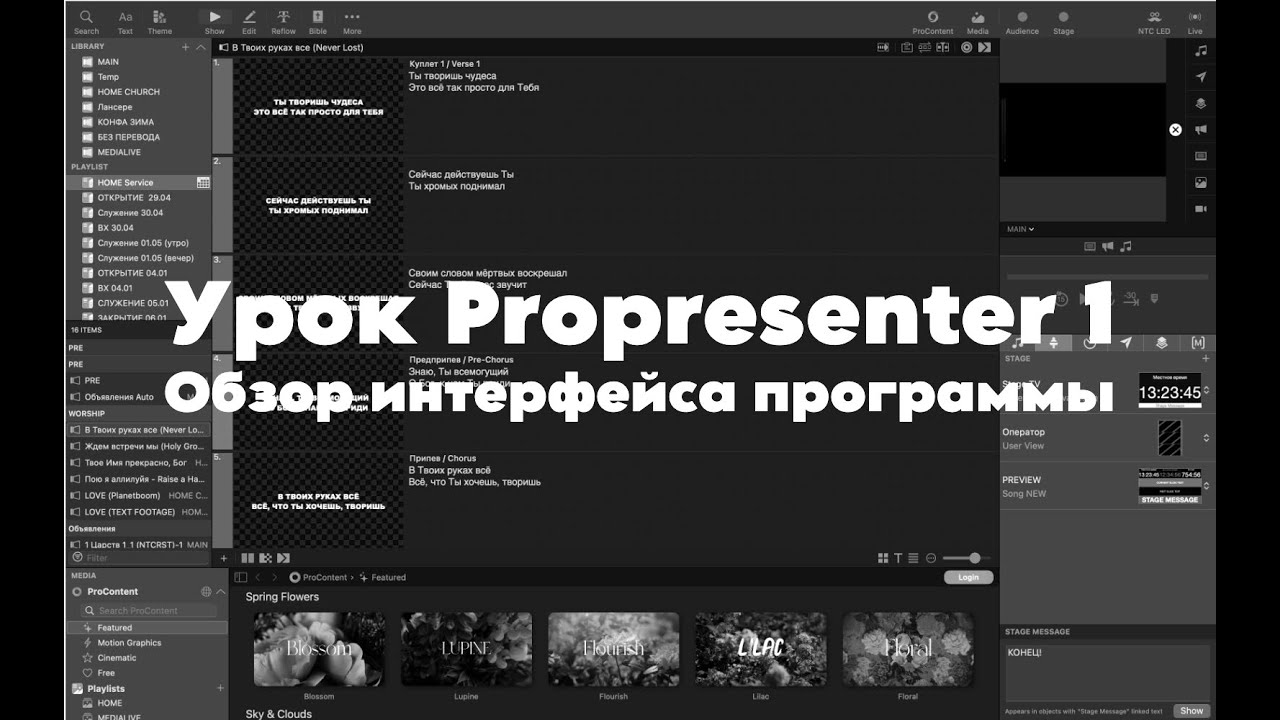
Task: Open the media picture icon in sidebar
Action: pyautogui.click(x=1201, y=183)
